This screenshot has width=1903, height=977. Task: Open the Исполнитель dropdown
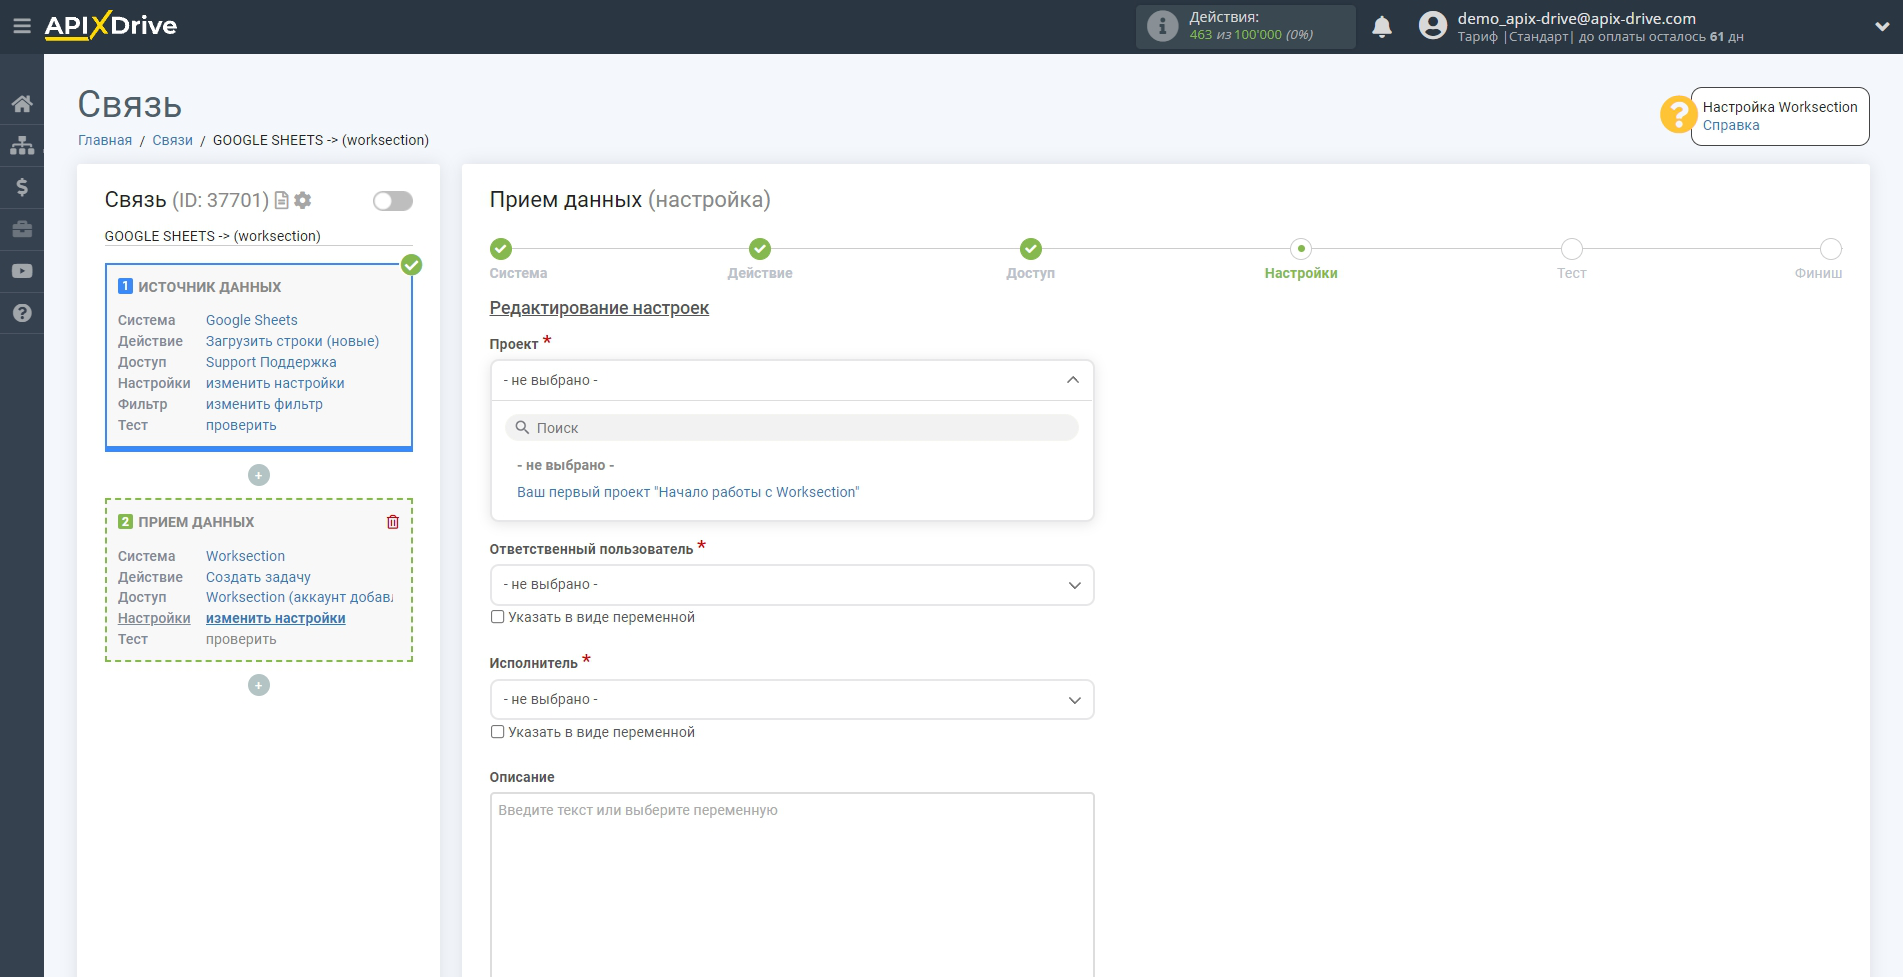click(x=792, y=700)
